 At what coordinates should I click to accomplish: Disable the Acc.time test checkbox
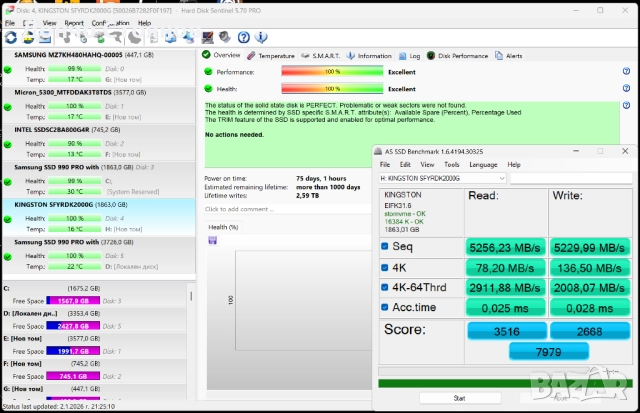386,310
